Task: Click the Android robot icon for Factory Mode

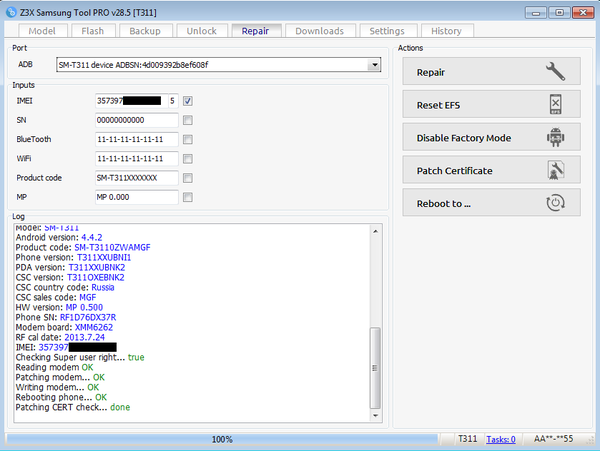Action: pyautogui.click(x=556, y=138)
